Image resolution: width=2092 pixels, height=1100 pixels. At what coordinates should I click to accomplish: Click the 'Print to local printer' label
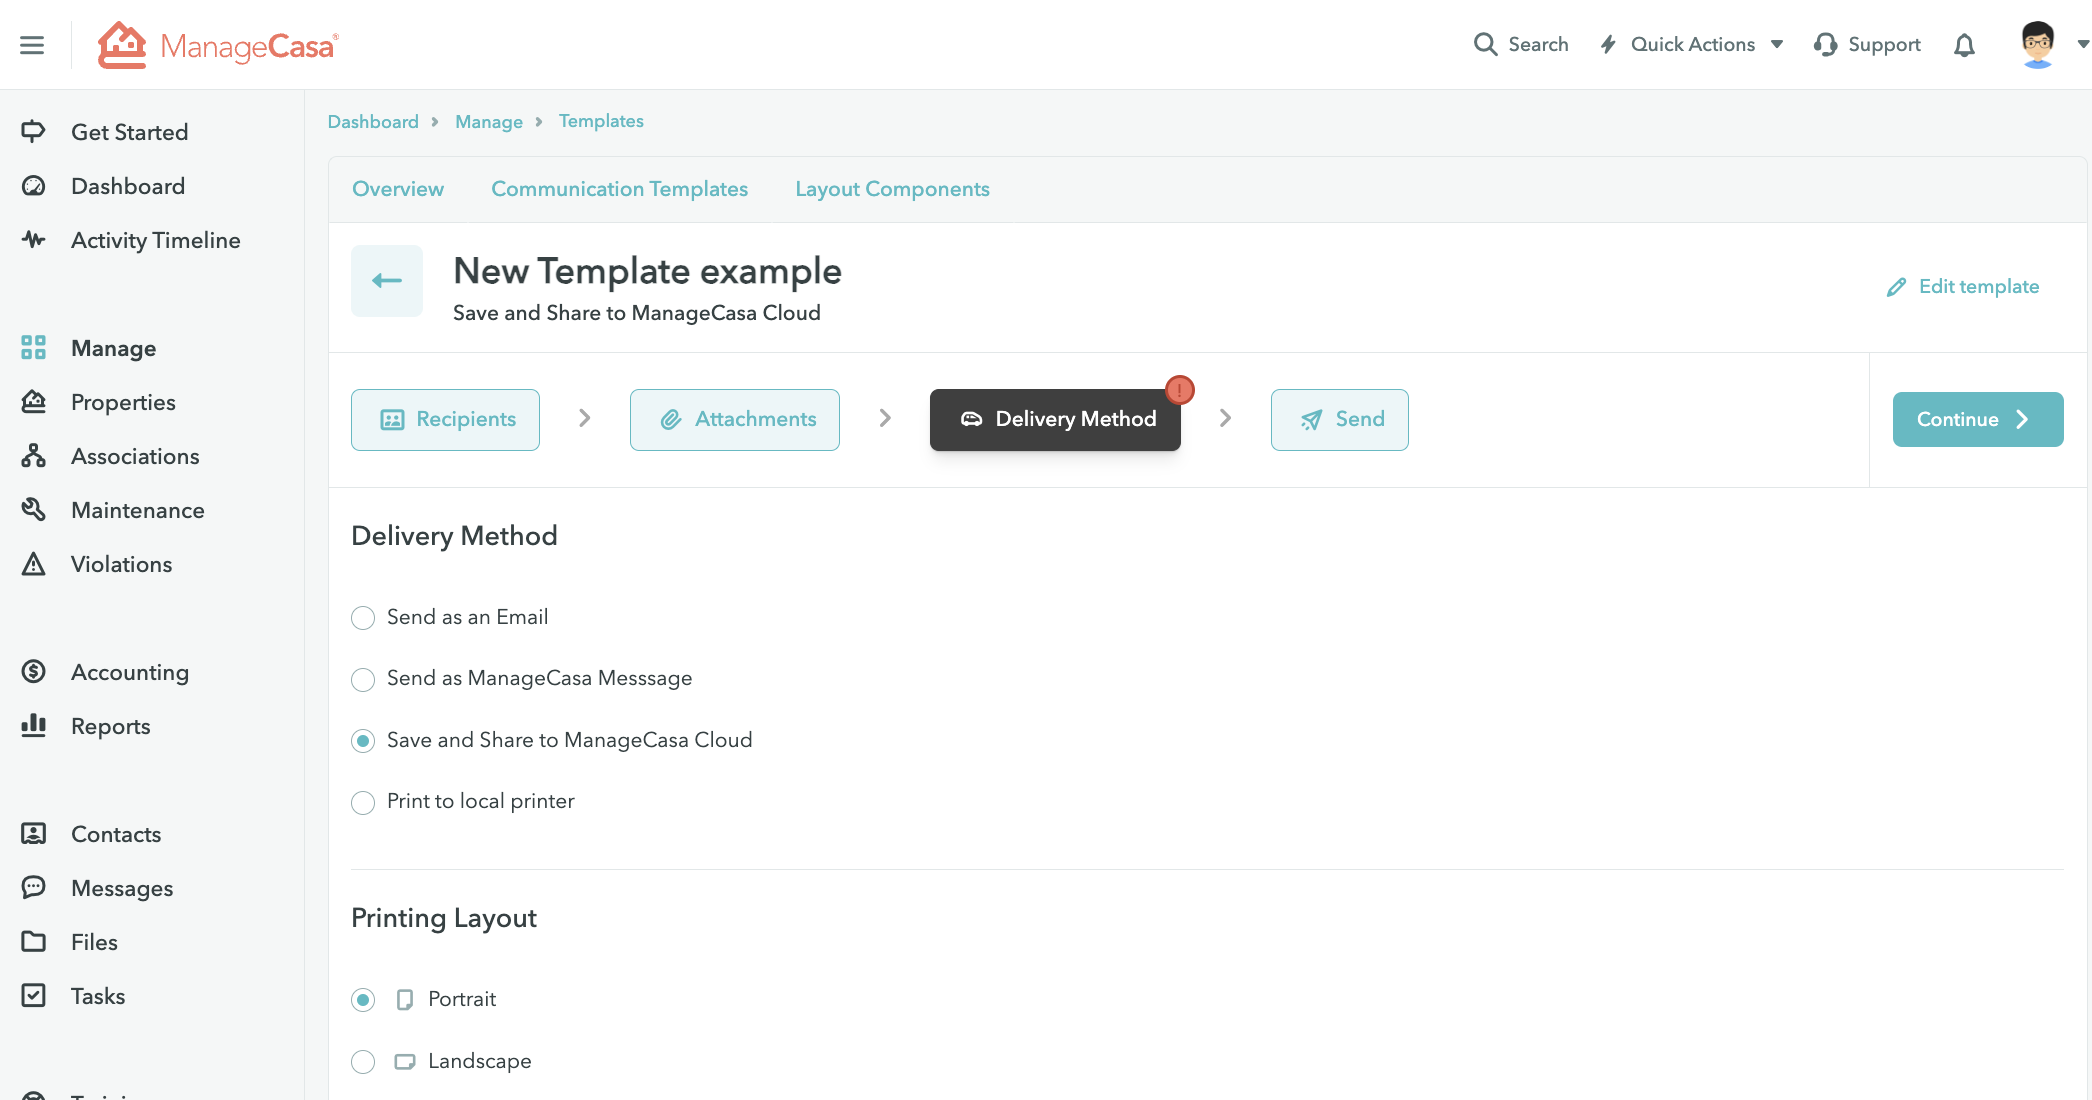[481, 801]
